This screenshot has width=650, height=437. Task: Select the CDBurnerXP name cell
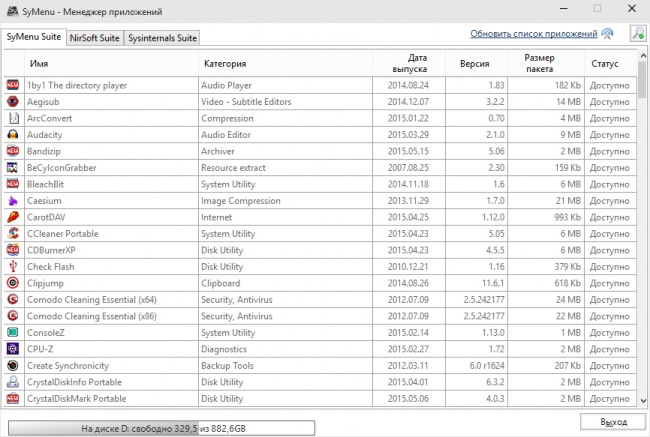[x=112, y=250]
